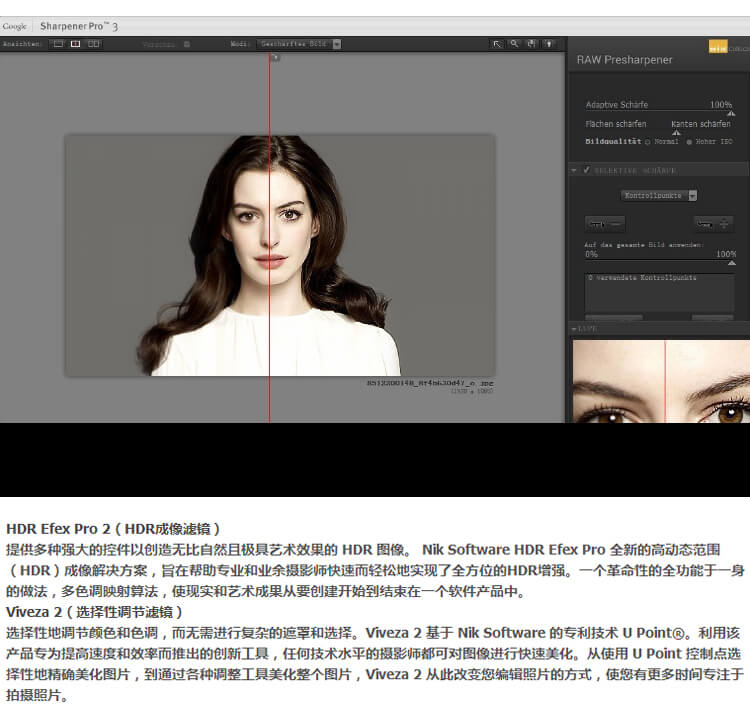Toggle the Vorschau preview checkbox
This screenshot has height=704, width=750.
[x=187, y=44]
